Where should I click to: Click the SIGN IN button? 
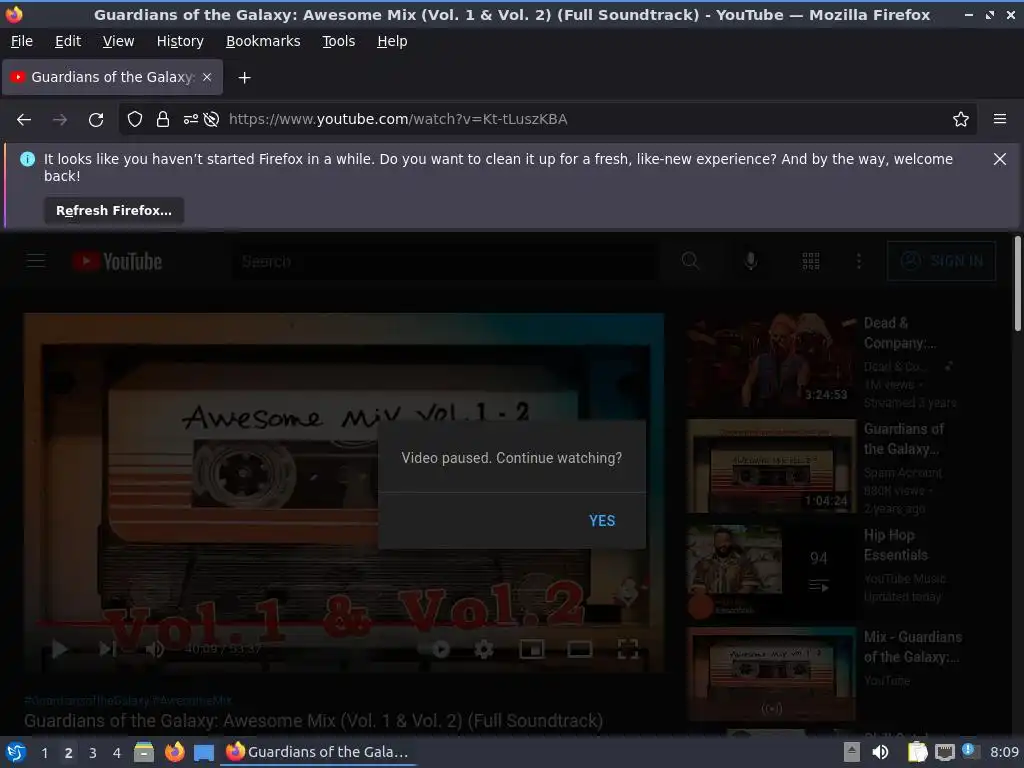point(941,261)
